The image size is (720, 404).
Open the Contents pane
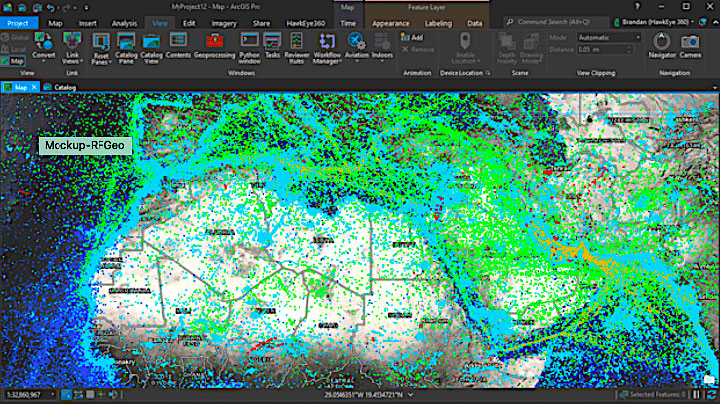(x=178, y=46)
